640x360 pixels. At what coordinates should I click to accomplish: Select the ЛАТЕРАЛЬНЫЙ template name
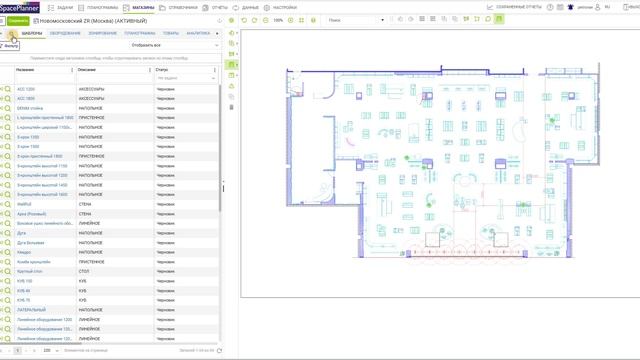31,310
